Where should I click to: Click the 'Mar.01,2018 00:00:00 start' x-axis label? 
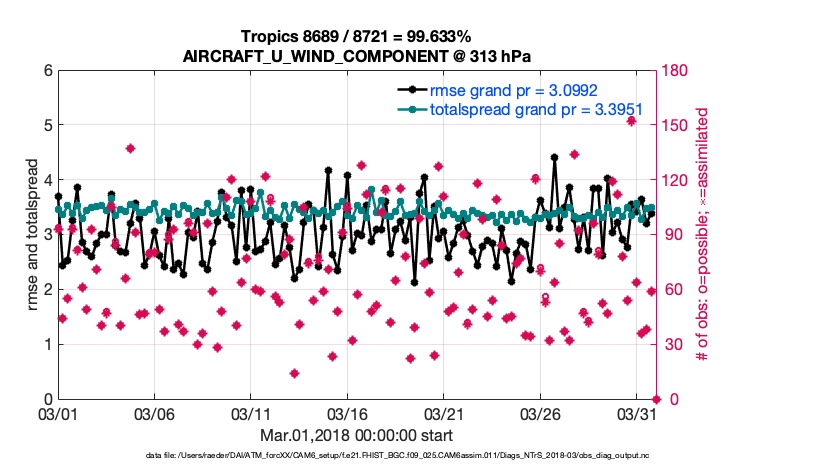356,435
